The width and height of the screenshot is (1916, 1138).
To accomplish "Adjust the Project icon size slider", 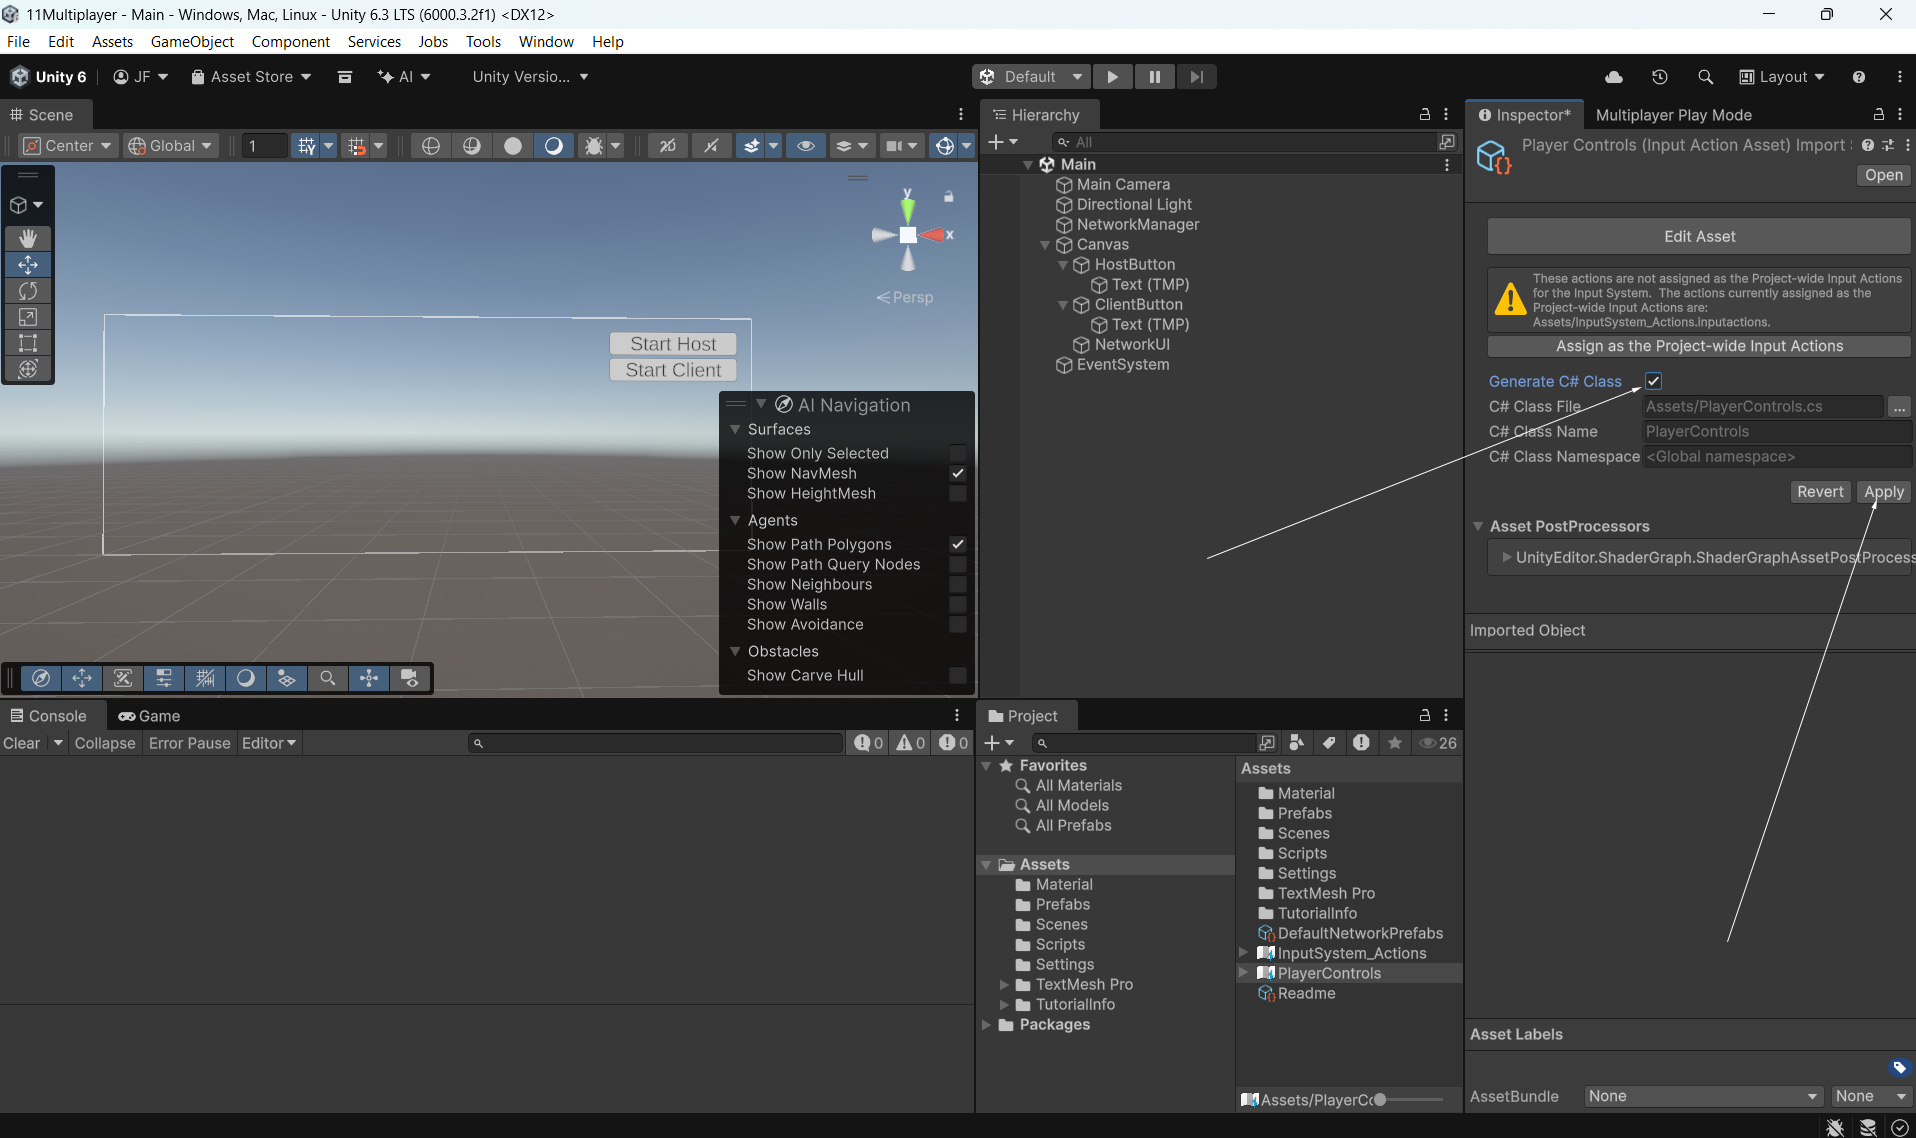I will pyautogui.click(x=1380, y=1100).
